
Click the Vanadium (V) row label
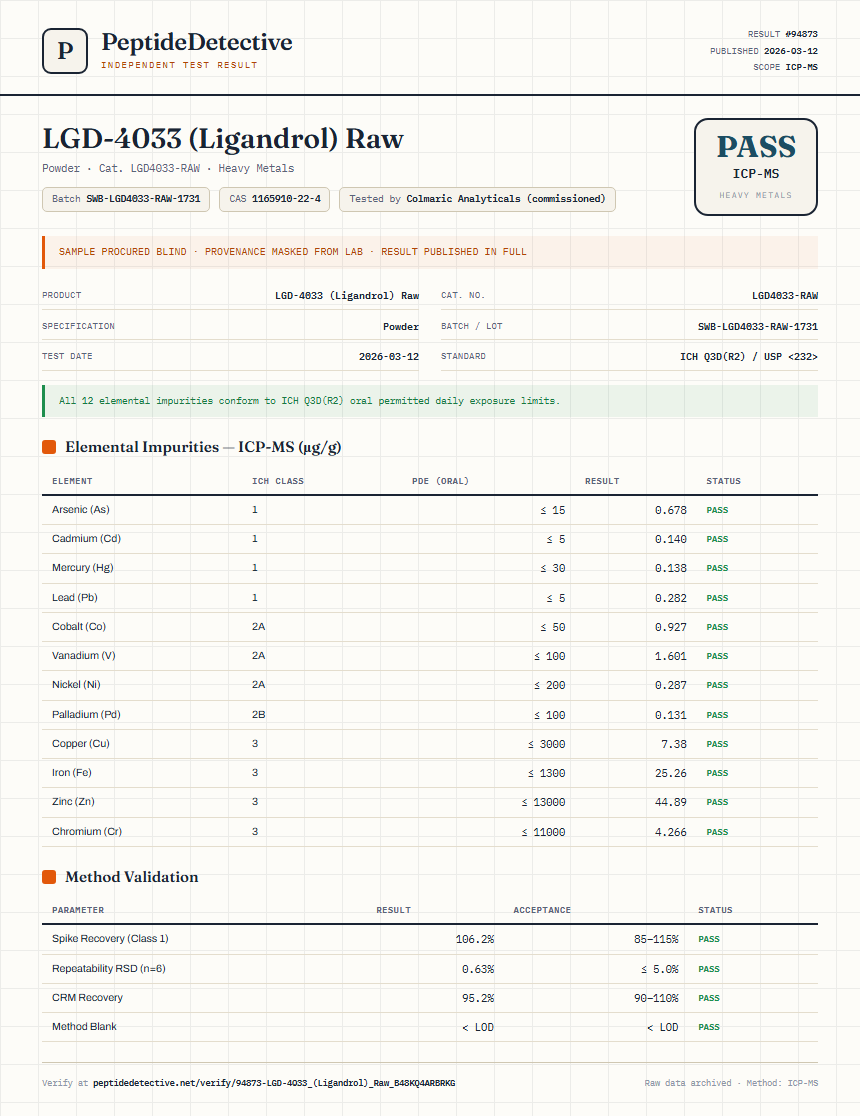pos(83,656)
